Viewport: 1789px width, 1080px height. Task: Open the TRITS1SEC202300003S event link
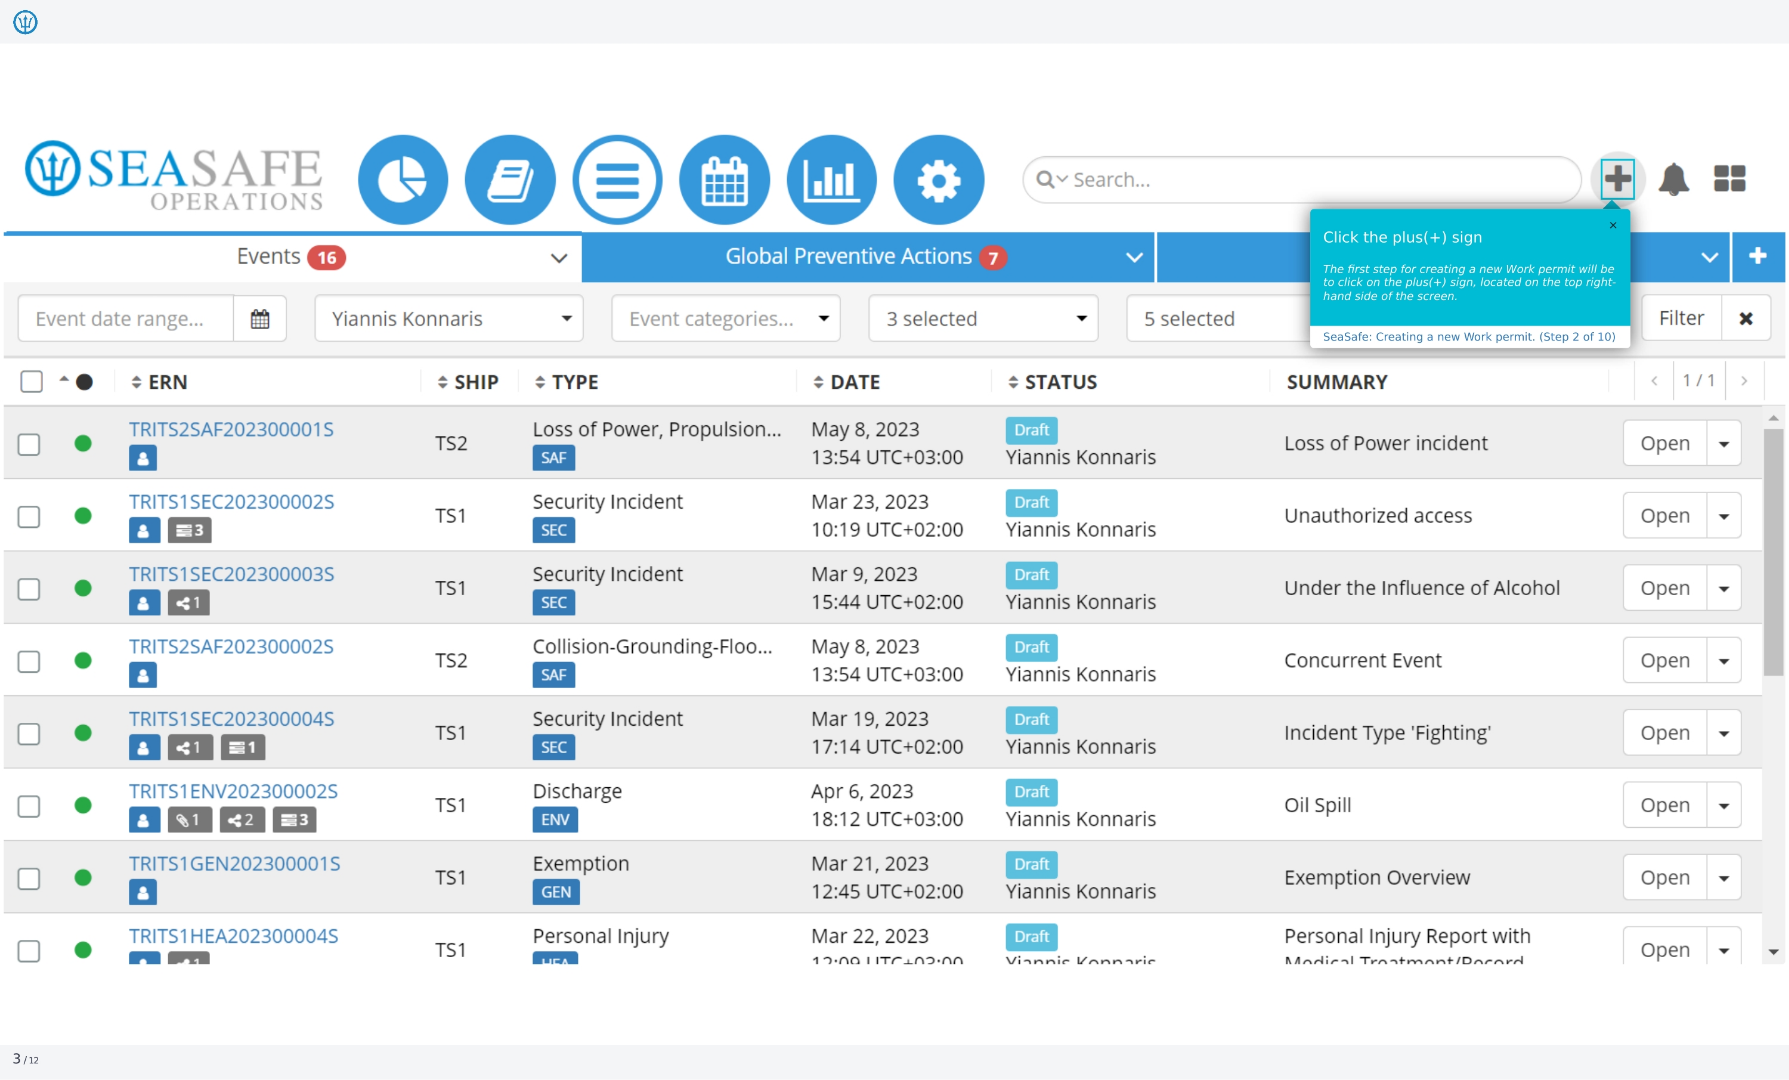232,574
